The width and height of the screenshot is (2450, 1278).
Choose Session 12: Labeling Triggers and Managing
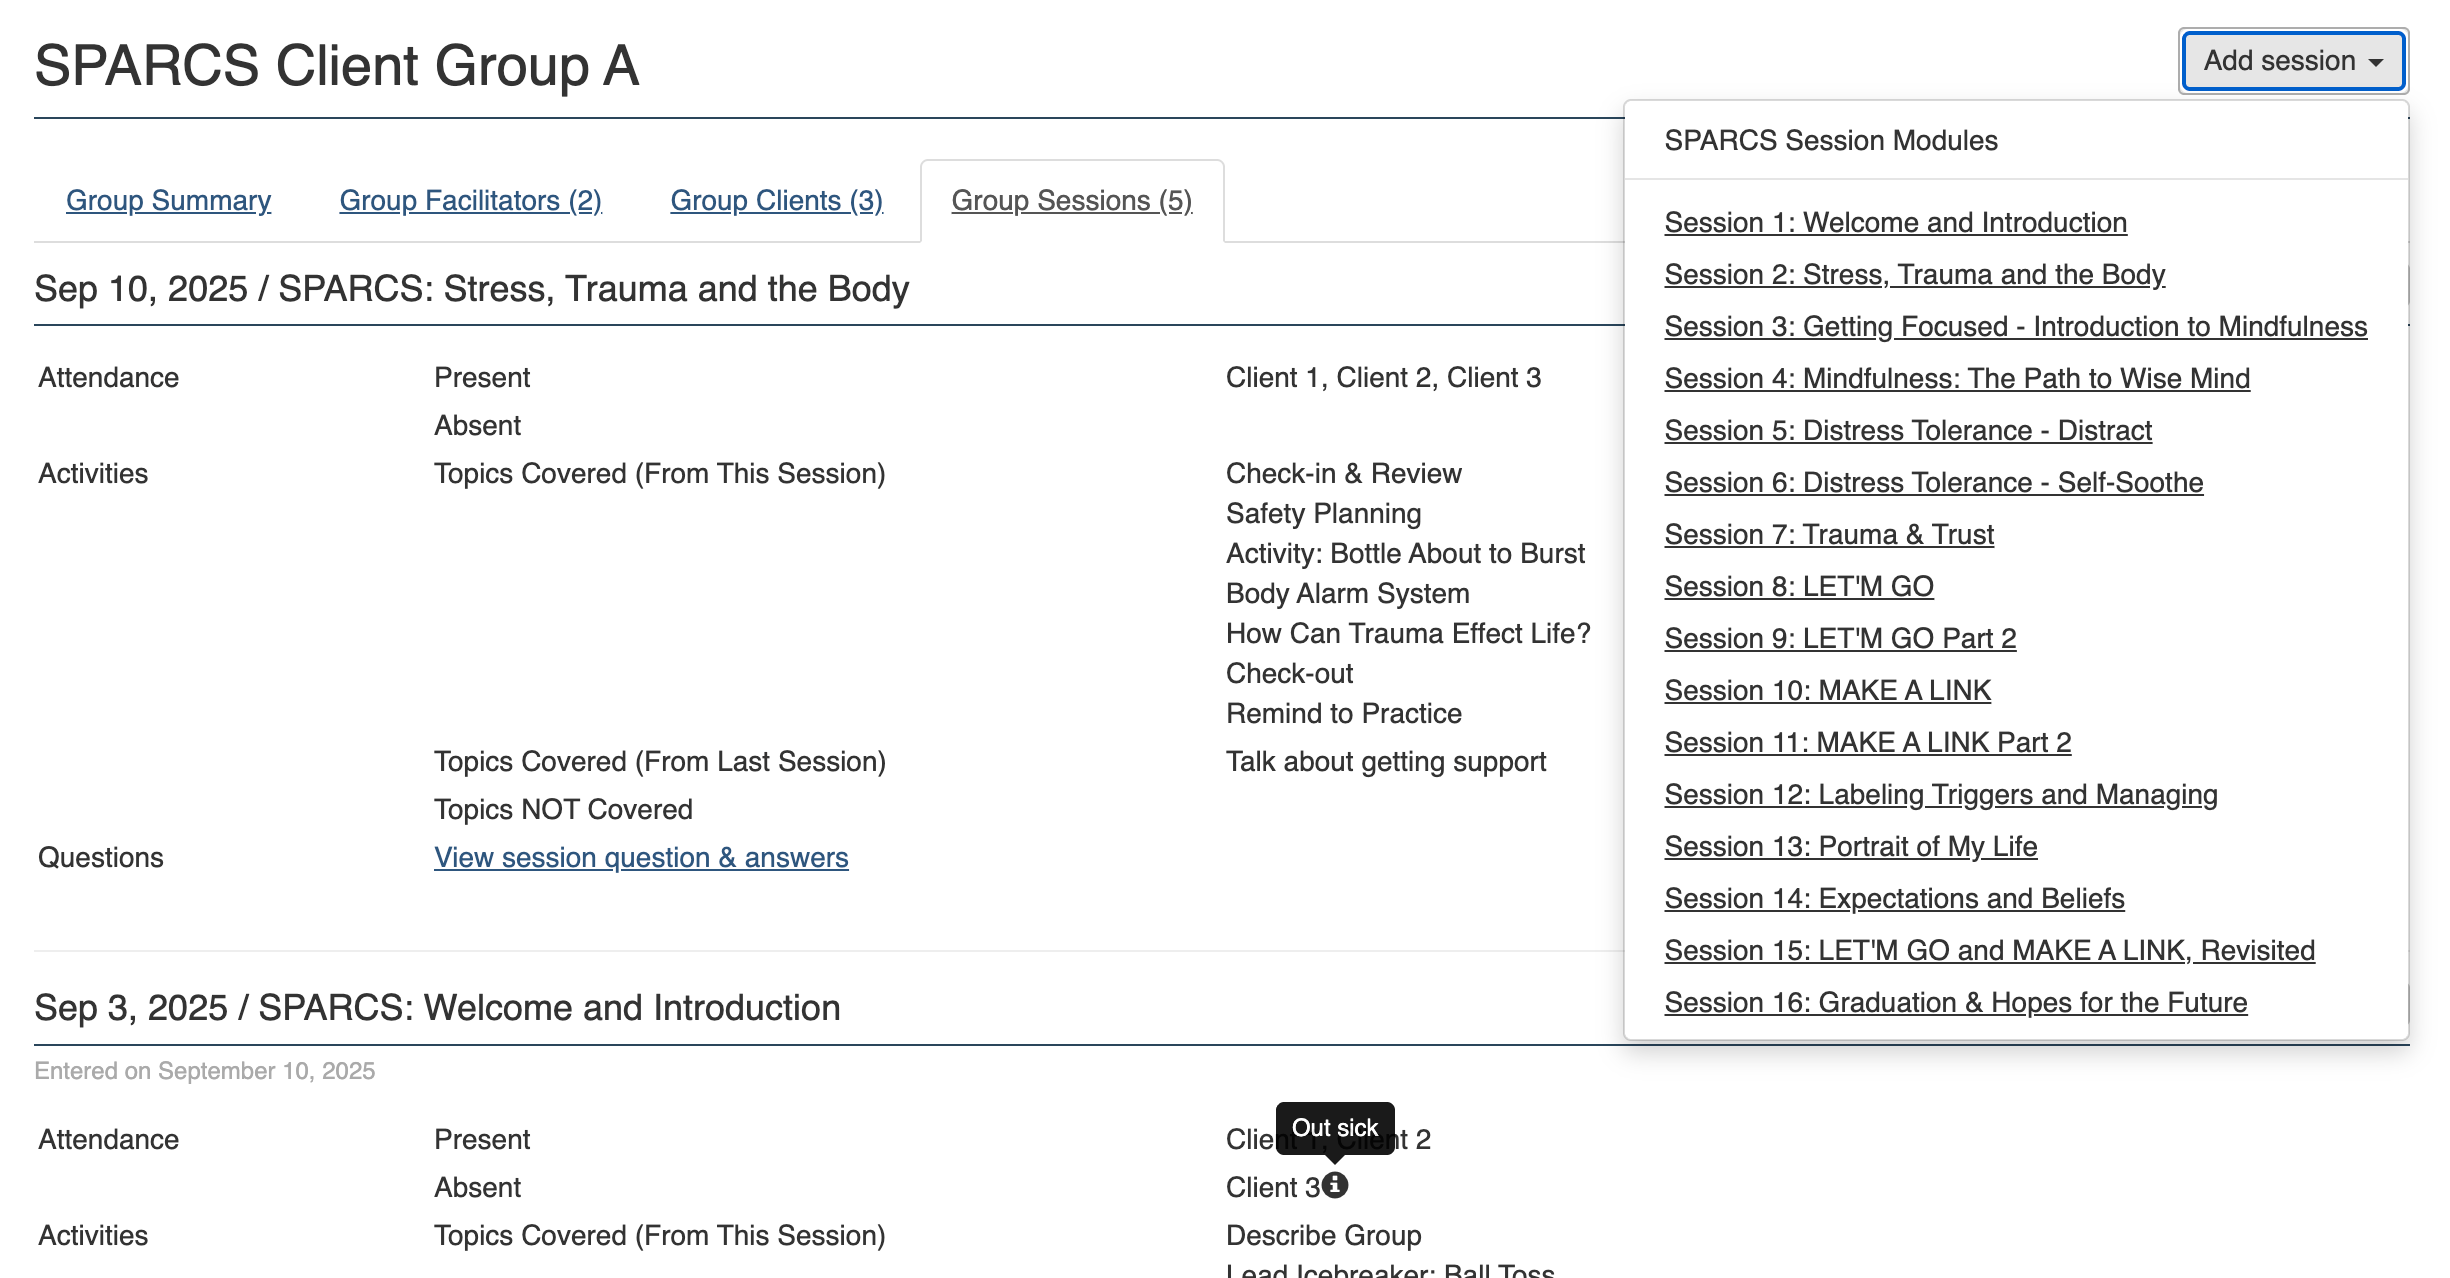pos(1940,795)
